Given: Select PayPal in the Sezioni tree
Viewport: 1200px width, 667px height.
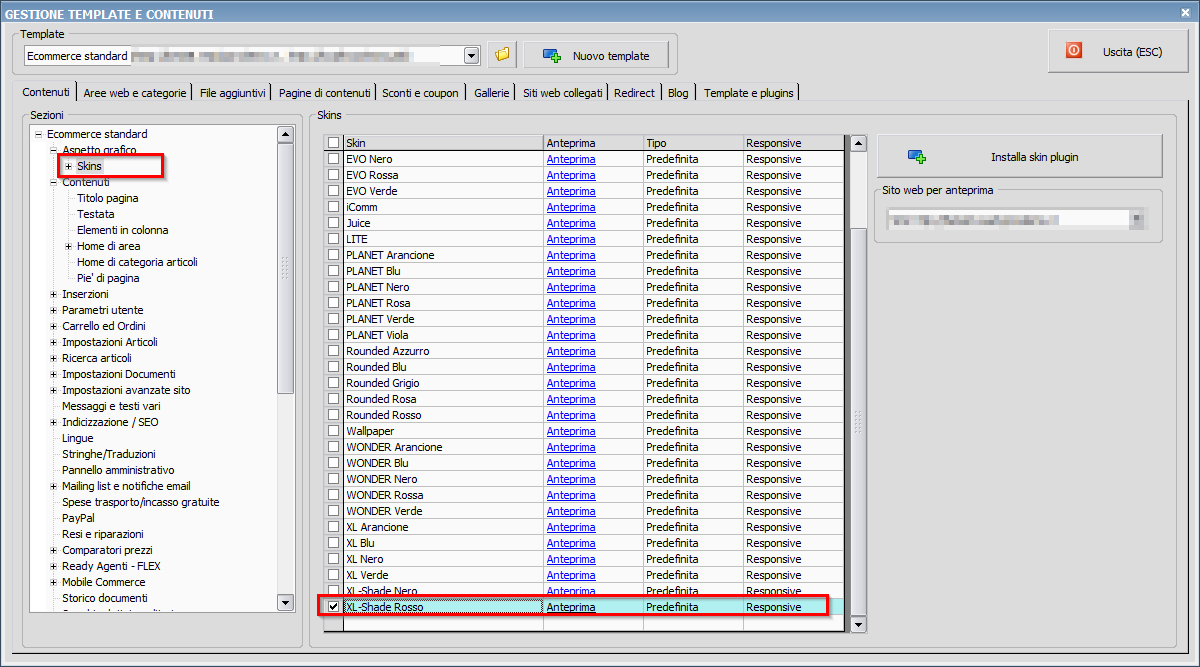Looking at the screenshot, I should (x=78, y=518).
